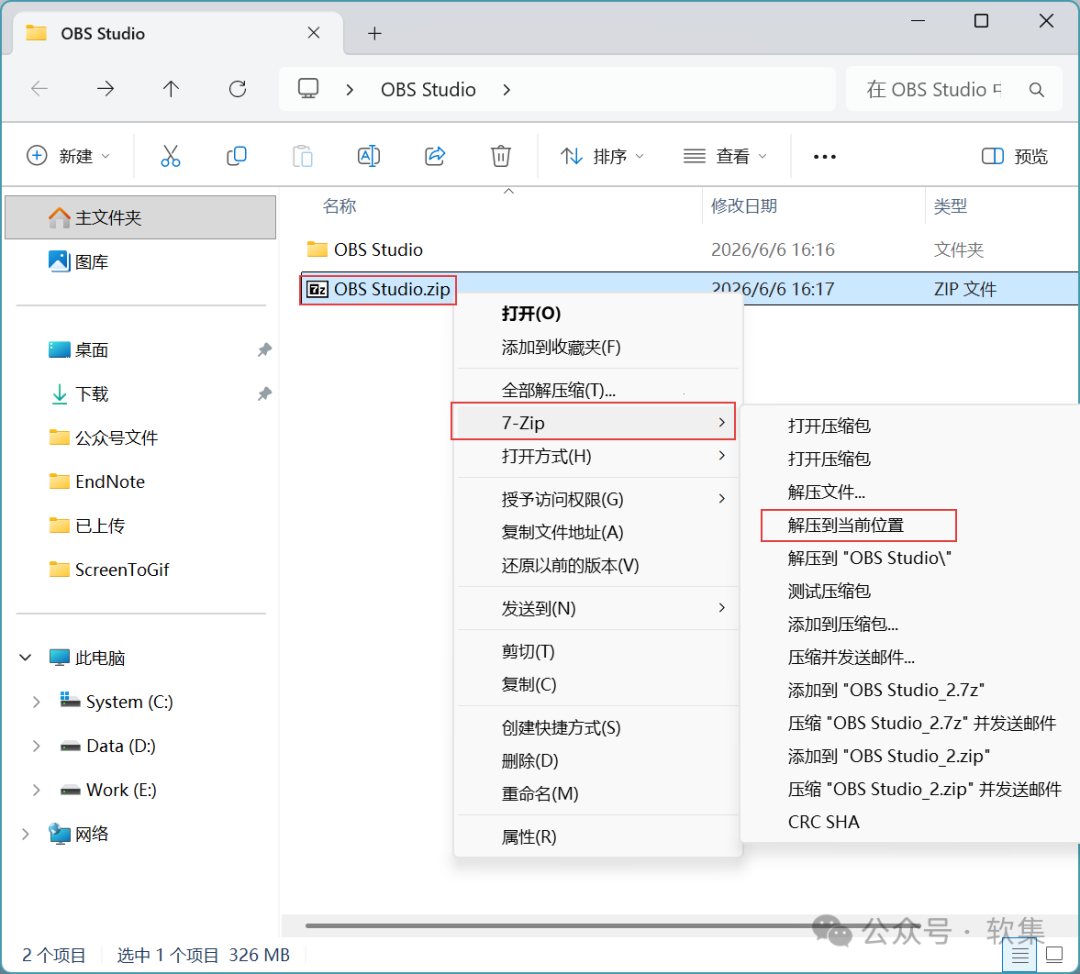This screenshot has width=1080, height=974.
Task: Choose 添加到收藏夹(F)
Action: coord(597,347)
